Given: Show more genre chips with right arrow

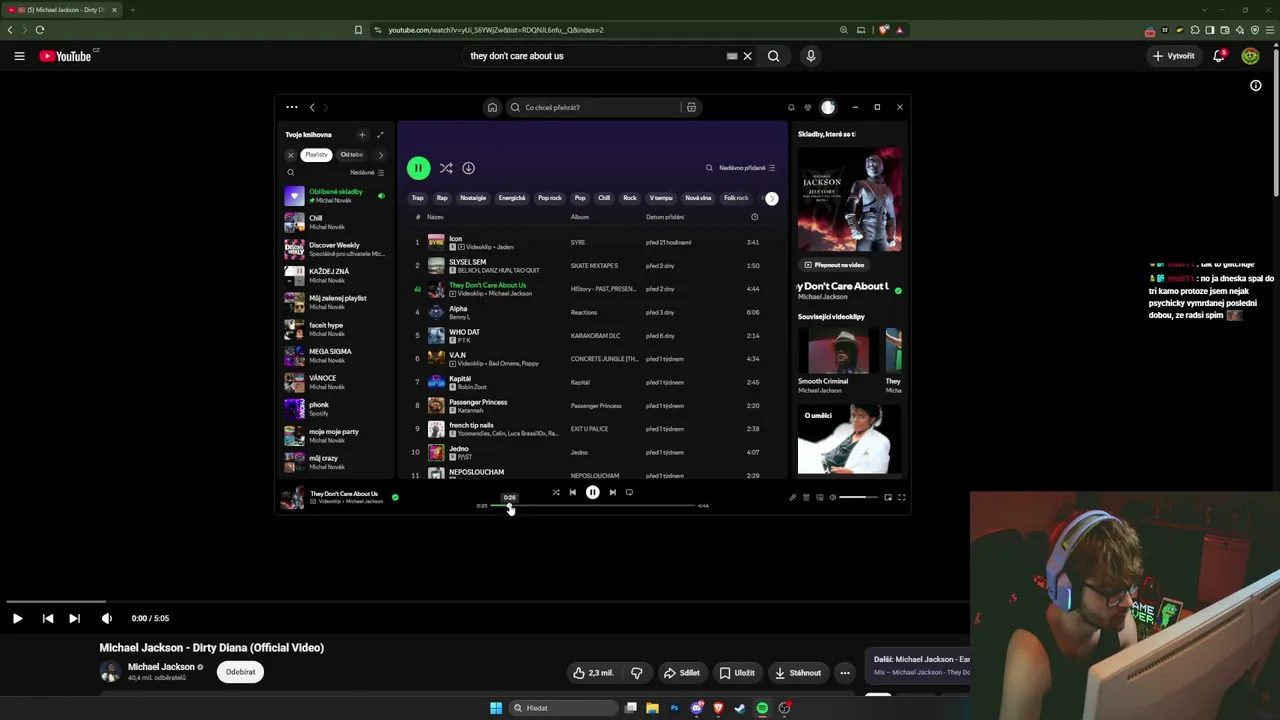Looking at the screenshot, I should (771, 198).
